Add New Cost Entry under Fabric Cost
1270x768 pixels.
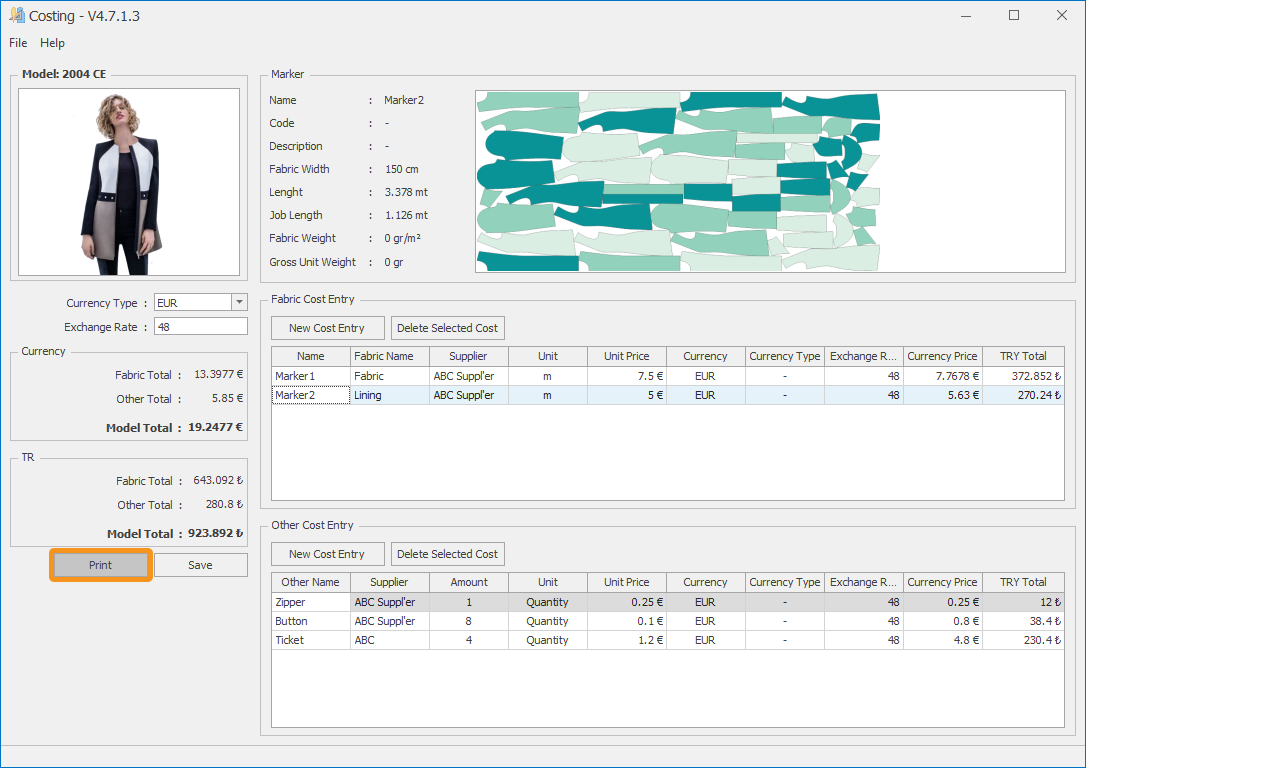tap(327, 328)
